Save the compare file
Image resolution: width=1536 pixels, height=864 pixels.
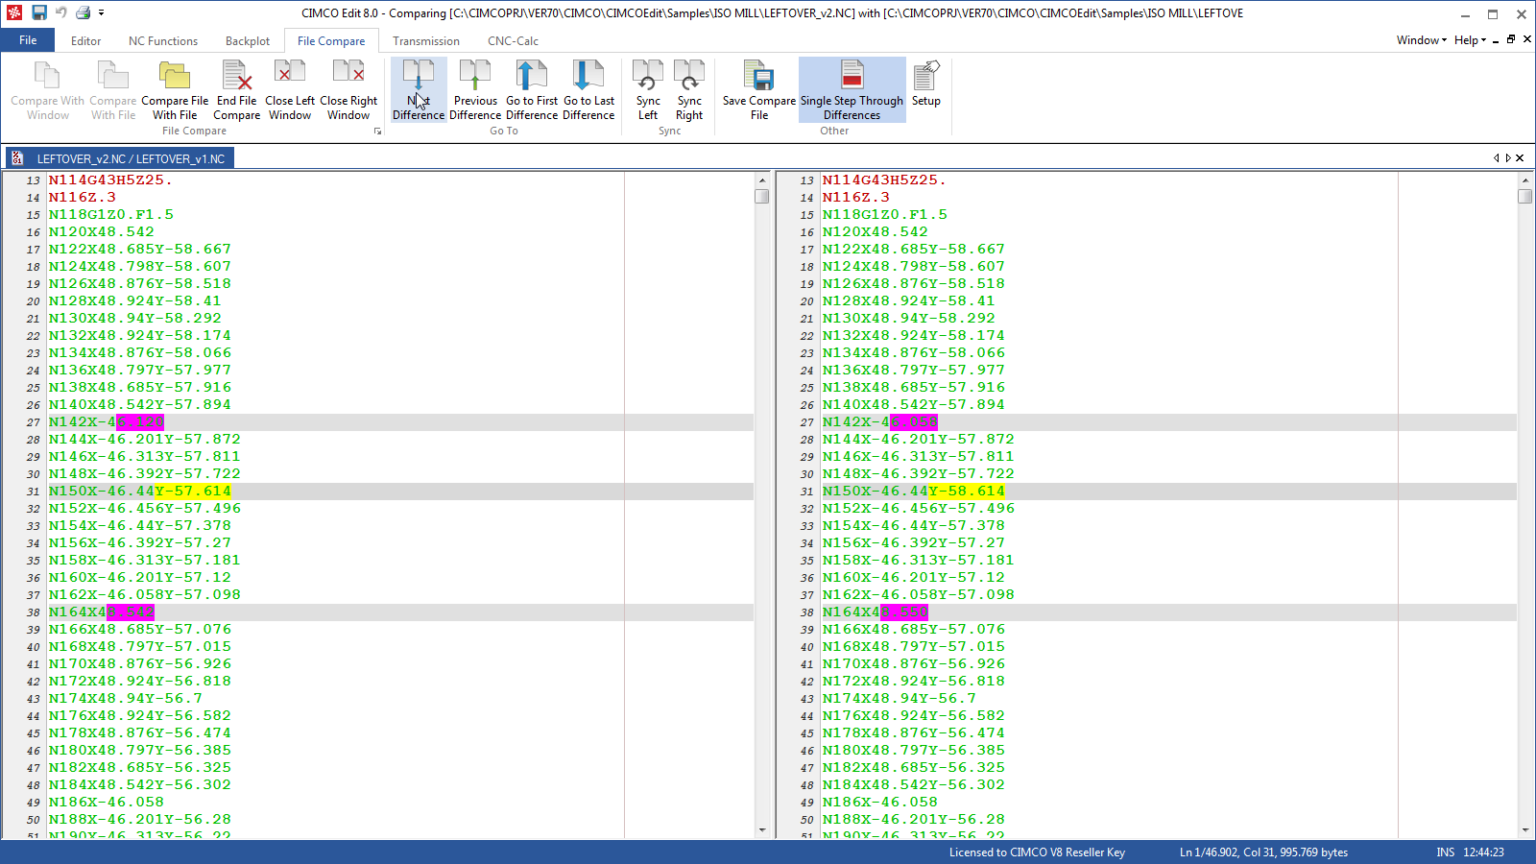tap(758, 90)
